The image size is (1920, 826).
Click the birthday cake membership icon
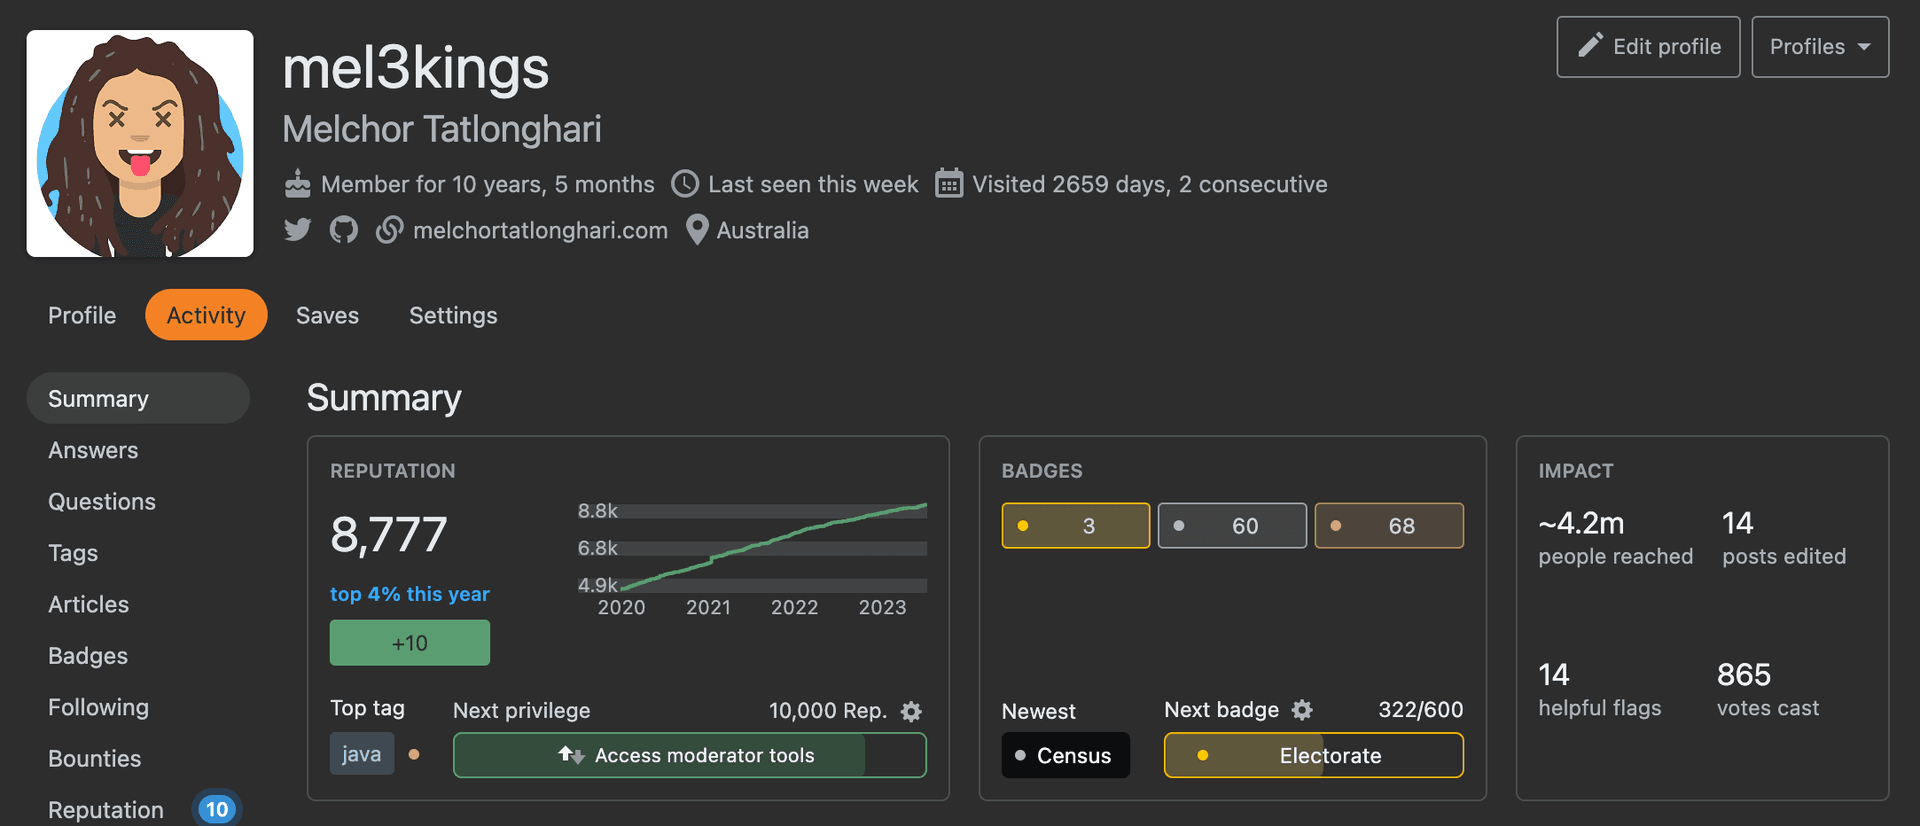coord(298,184)
